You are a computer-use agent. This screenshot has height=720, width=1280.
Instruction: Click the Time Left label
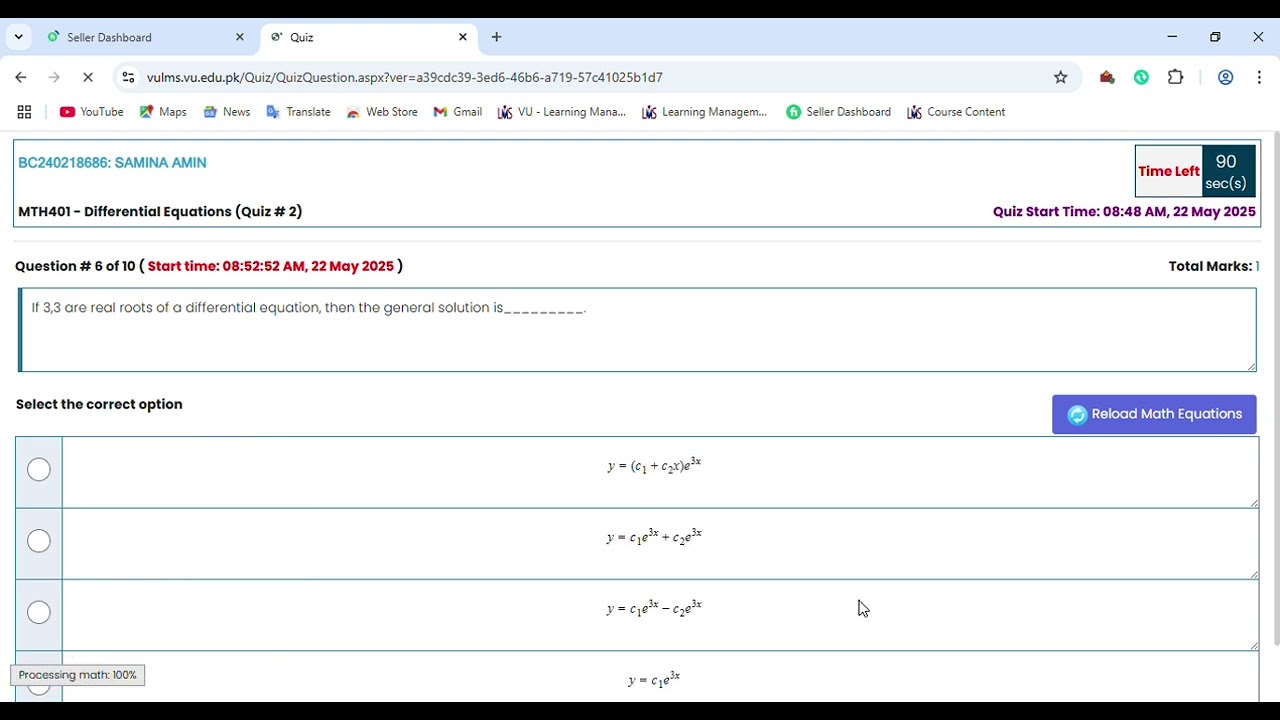pos(1168,171)
